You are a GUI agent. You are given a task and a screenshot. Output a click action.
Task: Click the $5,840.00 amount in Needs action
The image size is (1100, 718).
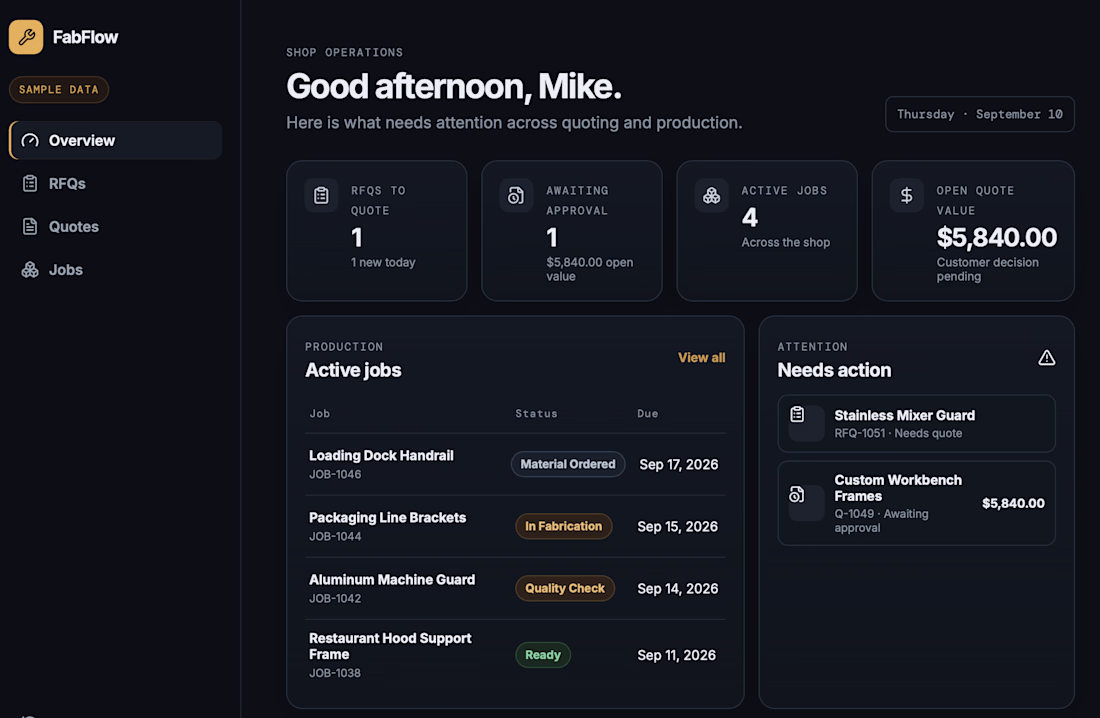1013,503
